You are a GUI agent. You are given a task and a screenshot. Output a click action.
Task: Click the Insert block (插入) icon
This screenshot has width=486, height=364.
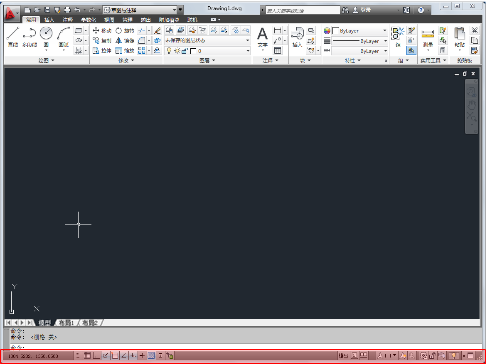click(297, 37)
